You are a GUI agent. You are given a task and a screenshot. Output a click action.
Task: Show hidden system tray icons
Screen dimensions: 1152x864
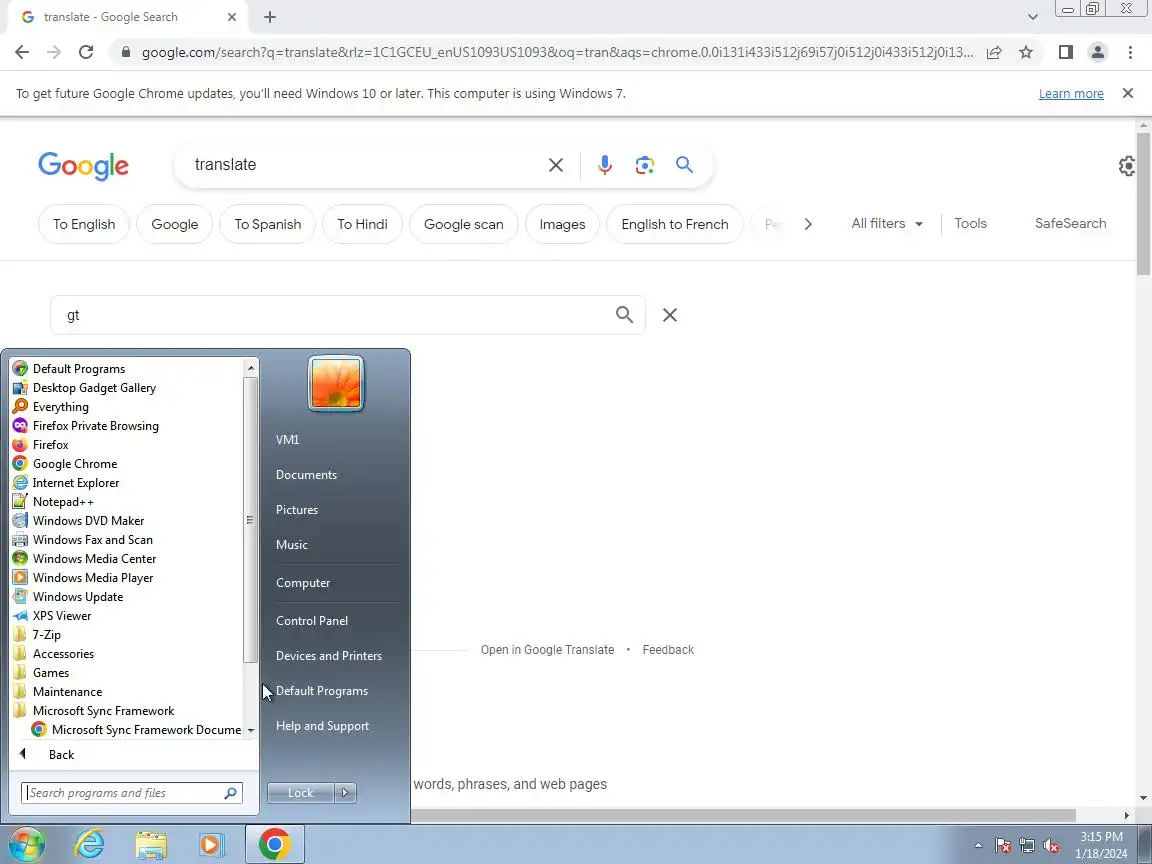click(x=978, y=846)
